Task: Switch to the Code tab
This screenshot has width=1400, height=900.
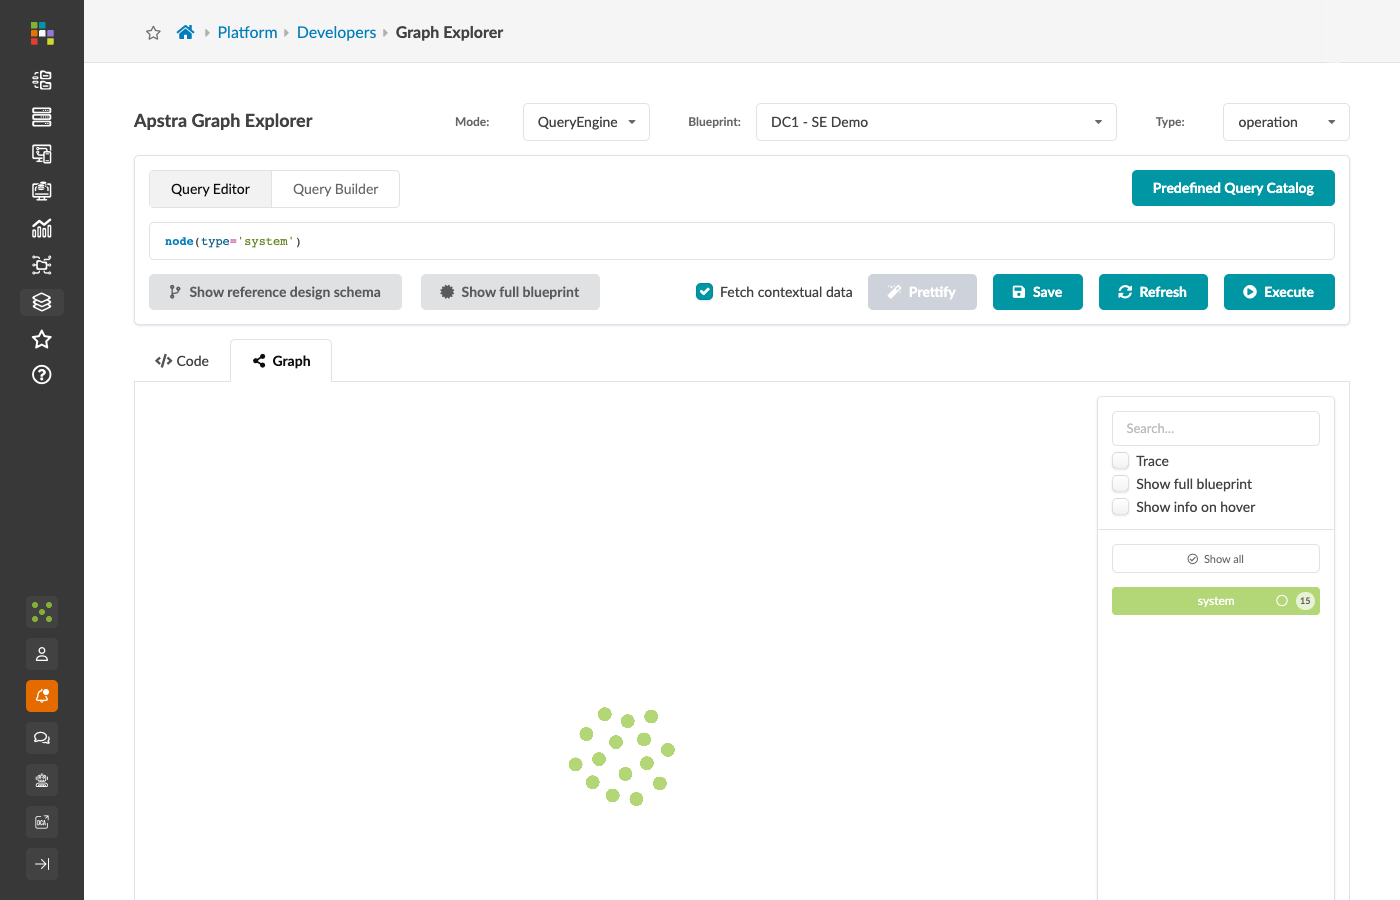Action: coord(182,361)
